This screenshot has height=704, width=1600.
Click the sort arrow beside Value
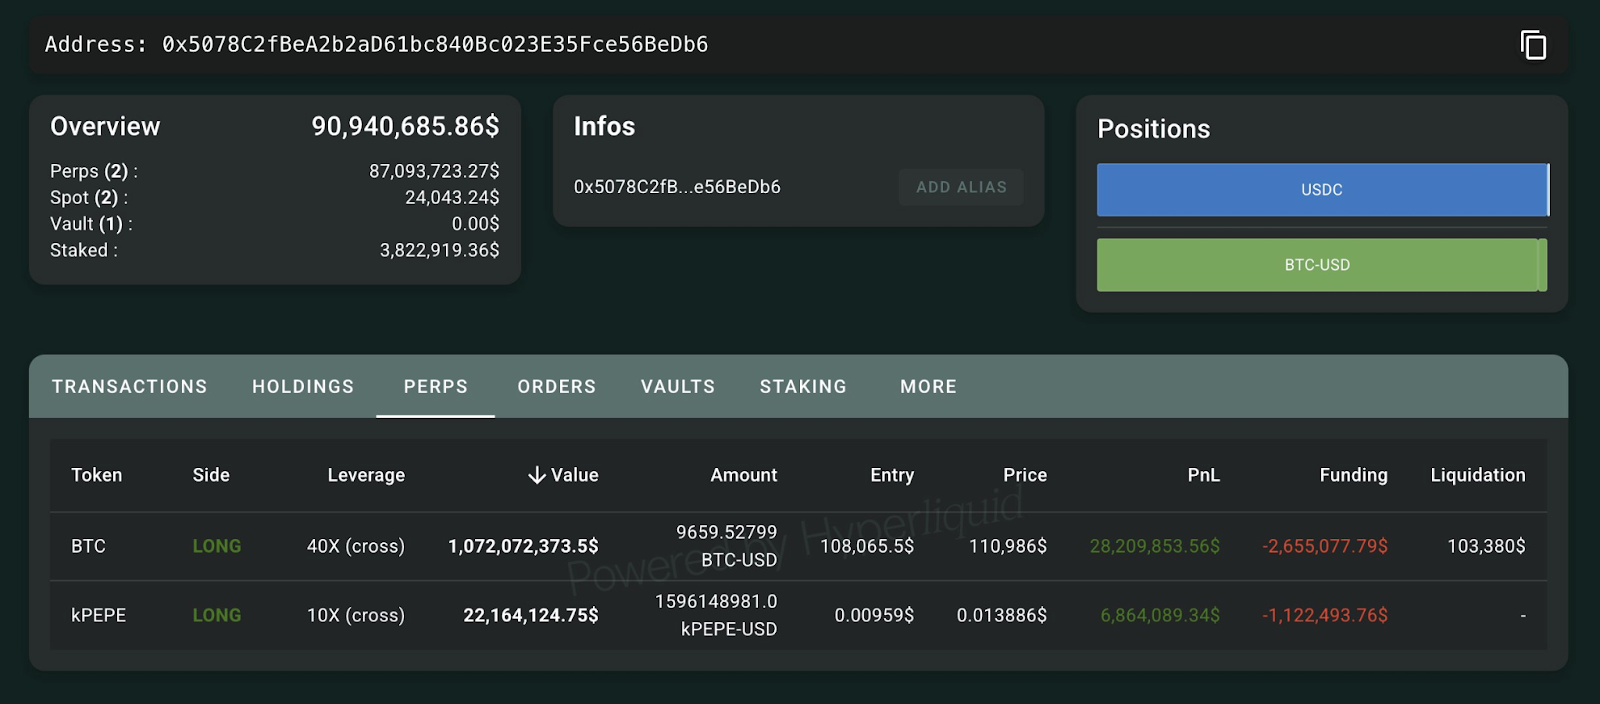tap(537, 475)
